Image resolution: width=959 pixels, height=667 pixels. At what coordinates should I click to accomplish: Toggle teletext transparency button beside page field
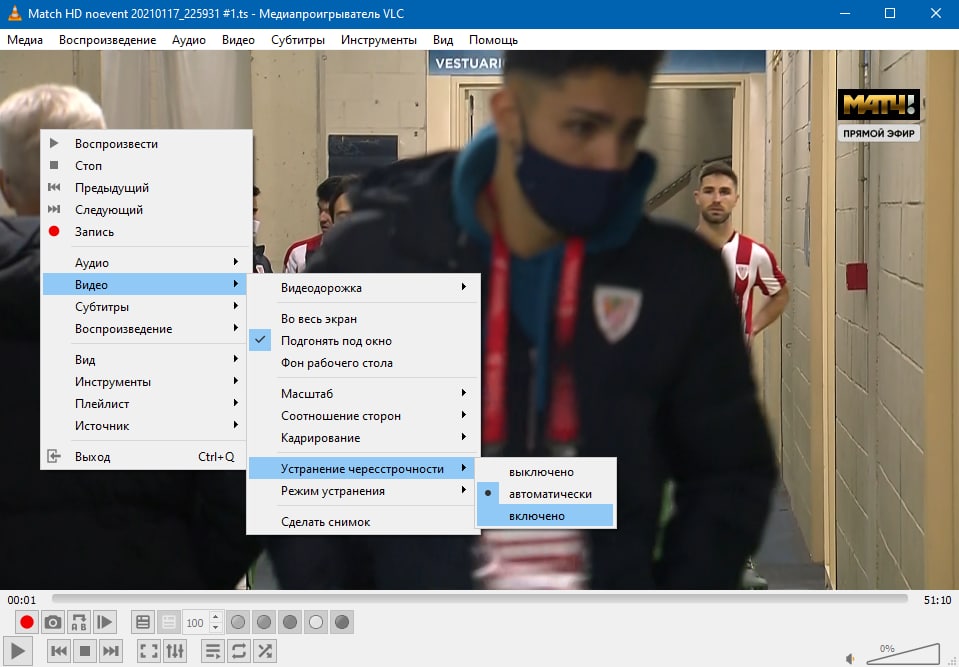[169, 622]
